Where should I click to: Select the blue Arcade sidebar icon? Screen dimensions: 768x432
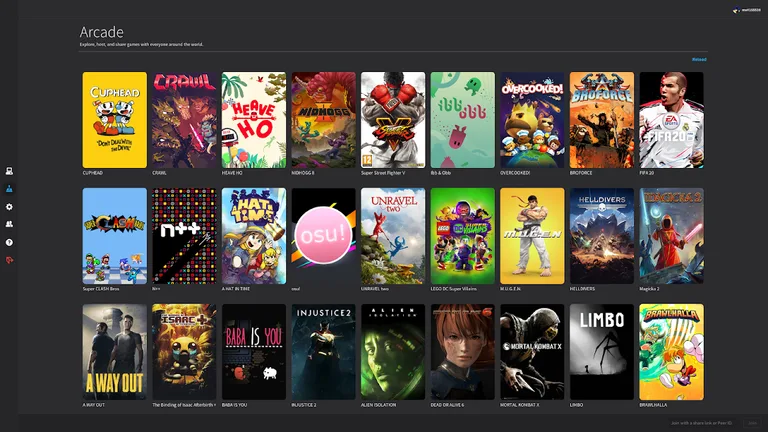pyautogui.click(x=9, y=188)
